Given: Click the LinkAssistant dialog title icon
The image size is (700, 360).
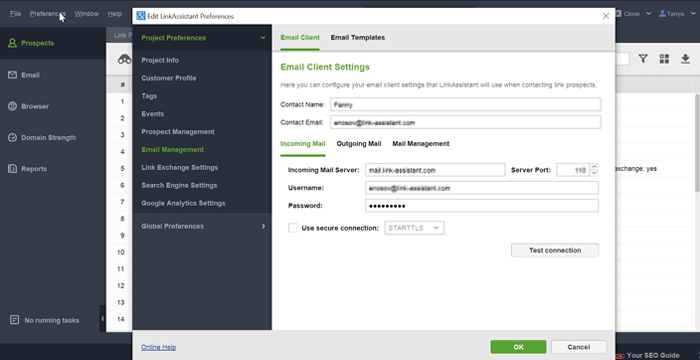Looking at the screenshot, I should pos(141,16).
